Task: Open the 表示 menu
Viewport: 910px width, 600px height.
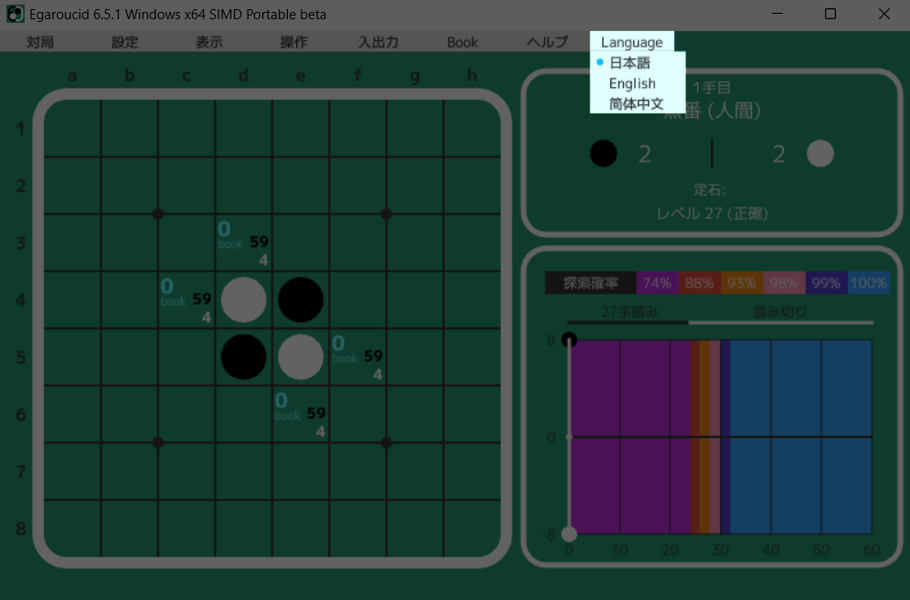Action: [209, 42]
